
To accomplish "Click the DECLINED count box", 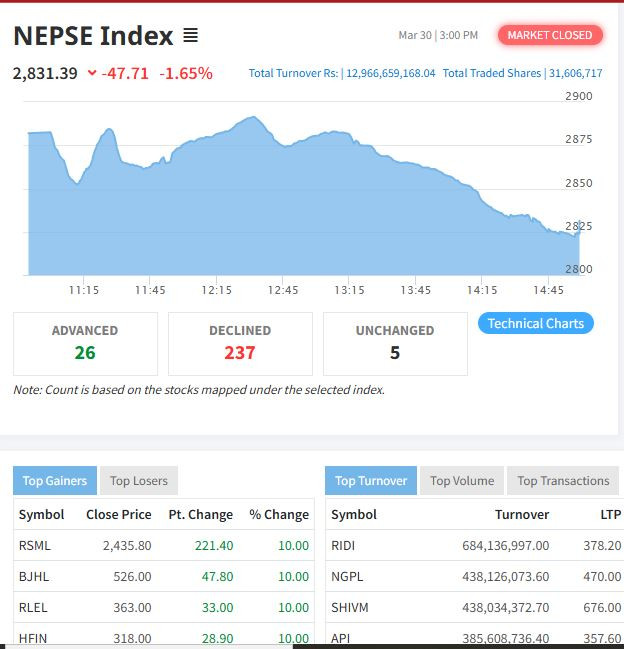I will (x=240, y=343).
